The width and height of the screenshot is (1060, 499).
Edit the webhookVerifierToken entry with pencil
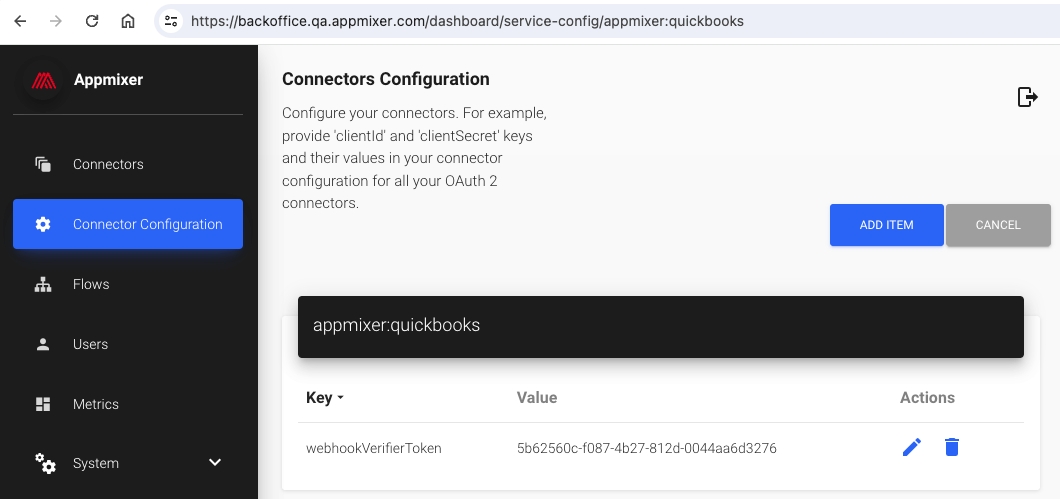[911, 447]
